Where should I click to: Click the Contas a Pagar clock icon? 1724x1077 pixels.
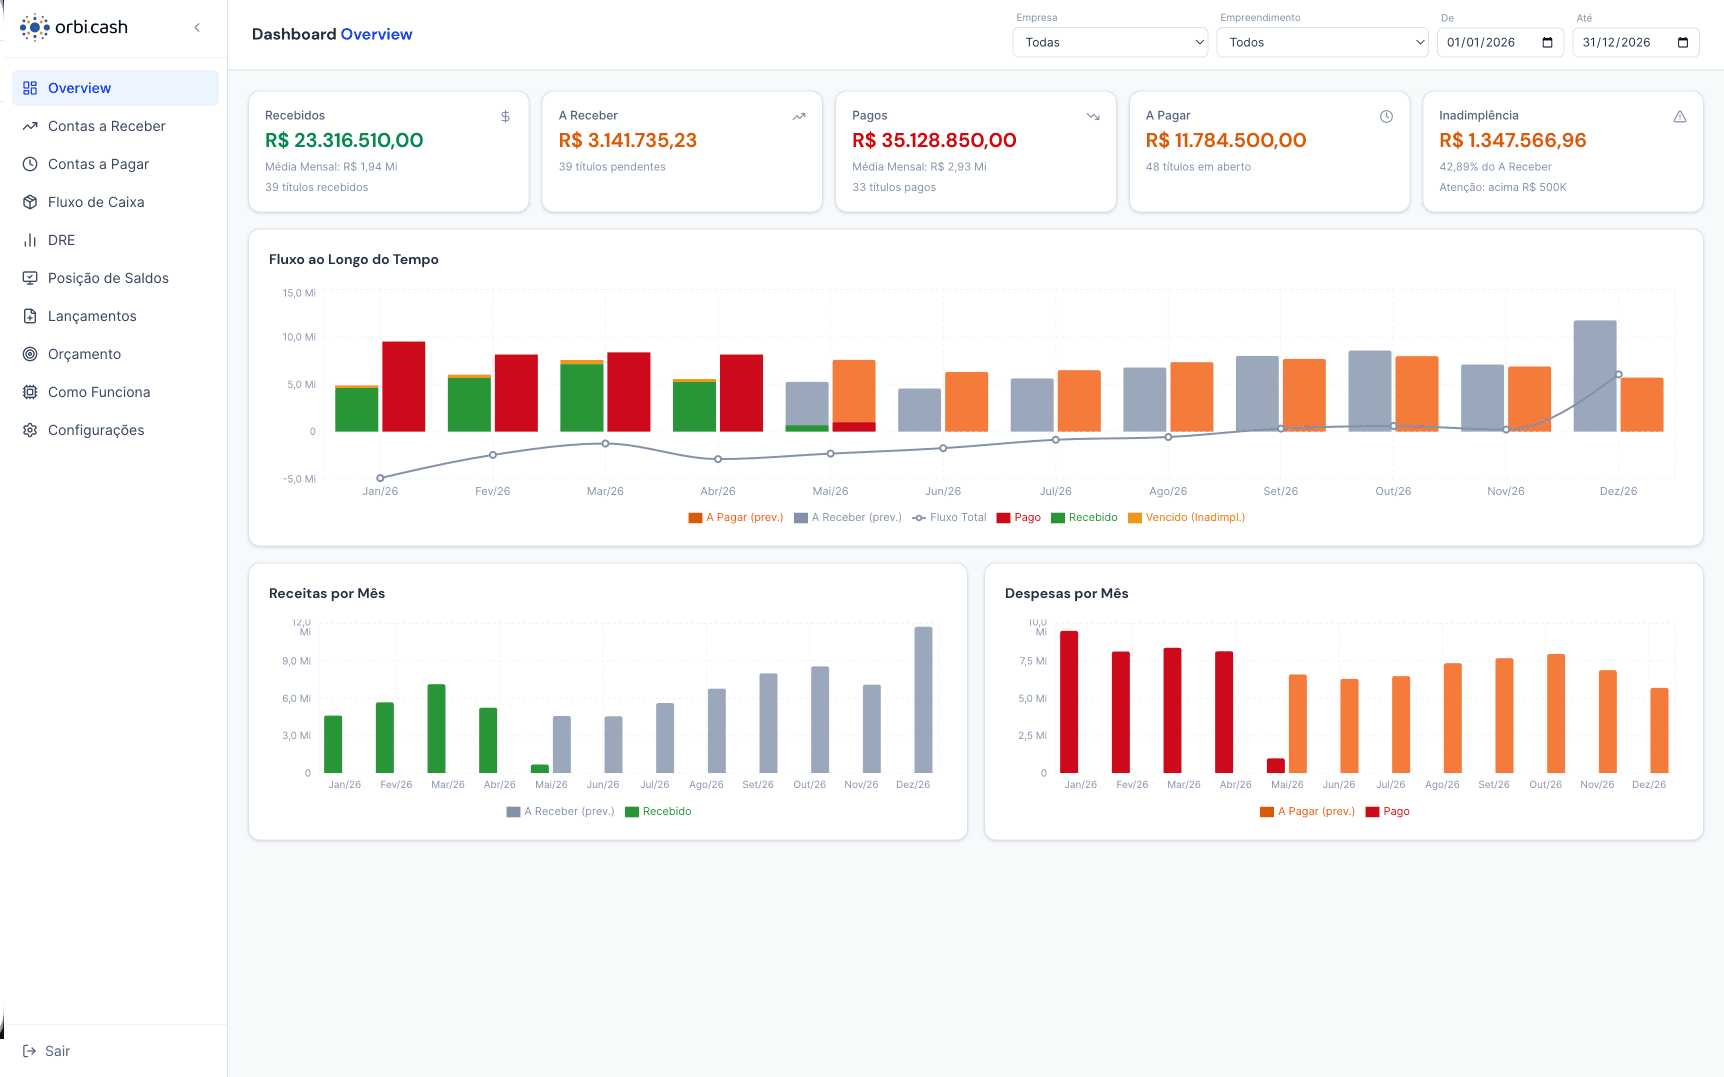pyautogui.click(x=30, y=164)
